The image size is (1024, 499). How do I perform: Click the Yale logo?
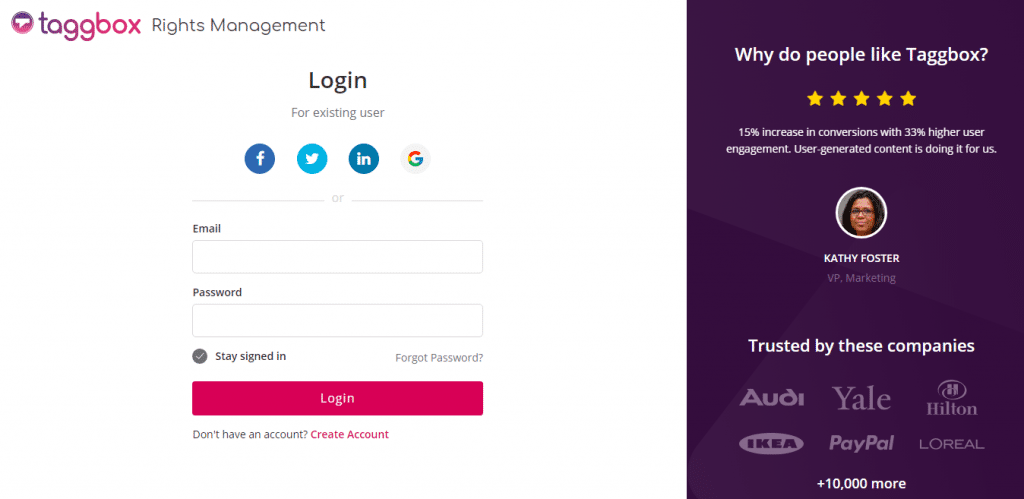(x=861, y=398)
